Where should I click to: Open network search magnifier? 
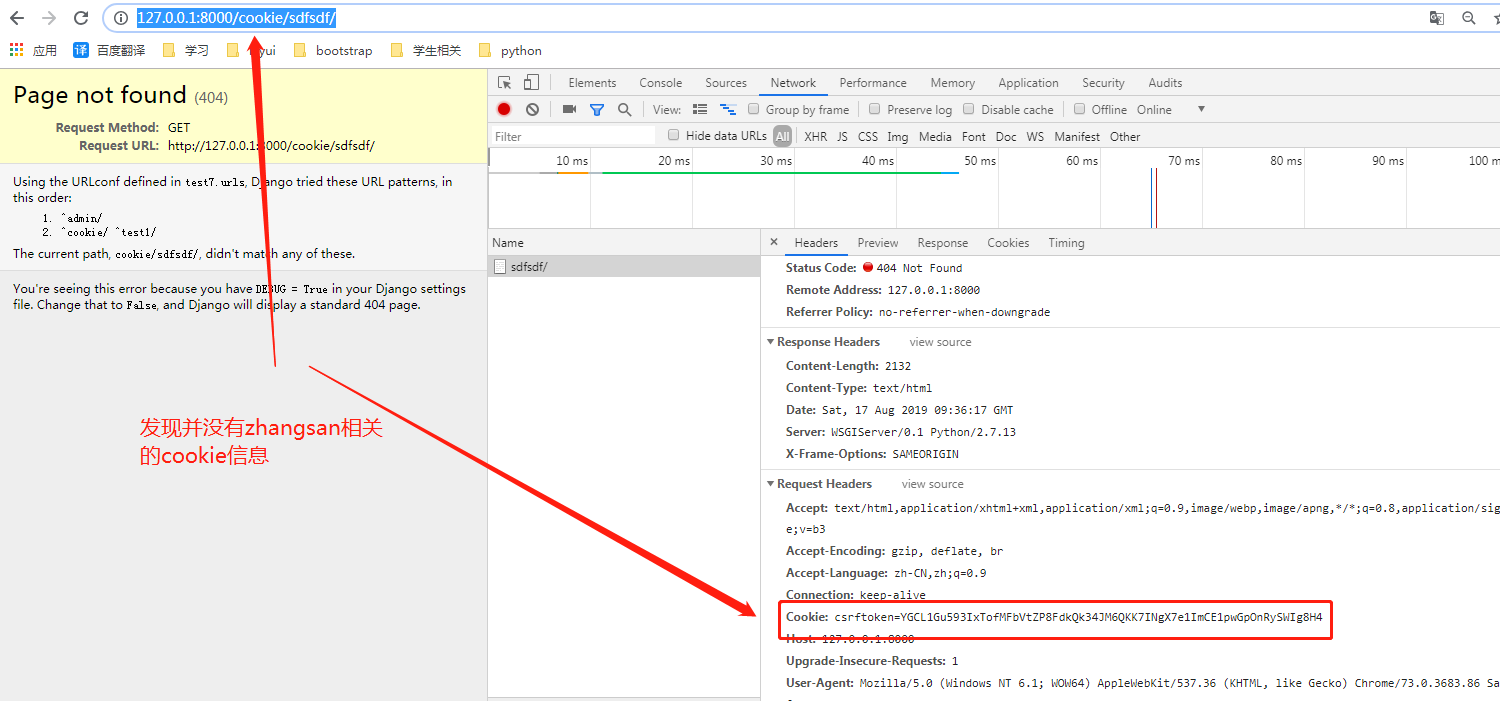click(x=625, y=109)
